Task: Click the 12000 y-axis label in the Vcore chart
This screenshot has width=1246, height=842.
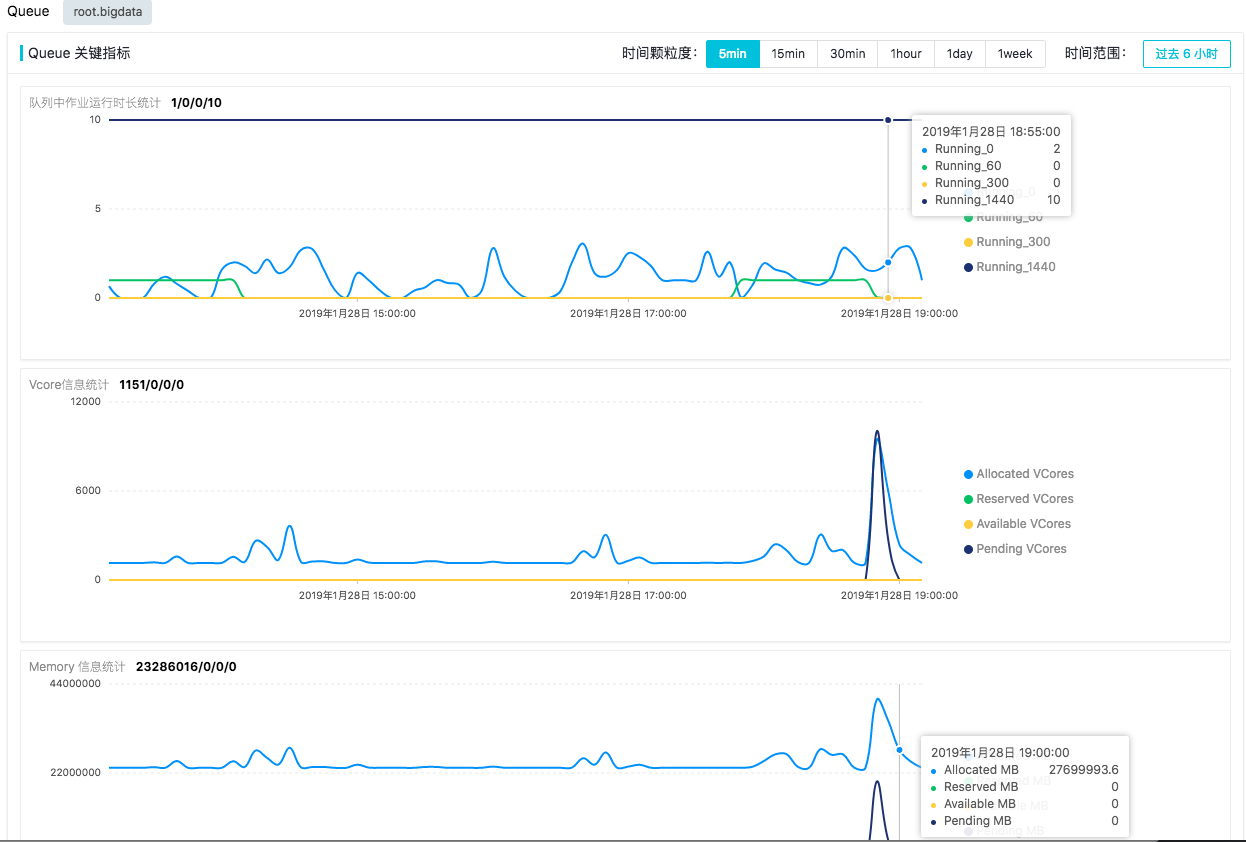Action: [x=85, y=402]
